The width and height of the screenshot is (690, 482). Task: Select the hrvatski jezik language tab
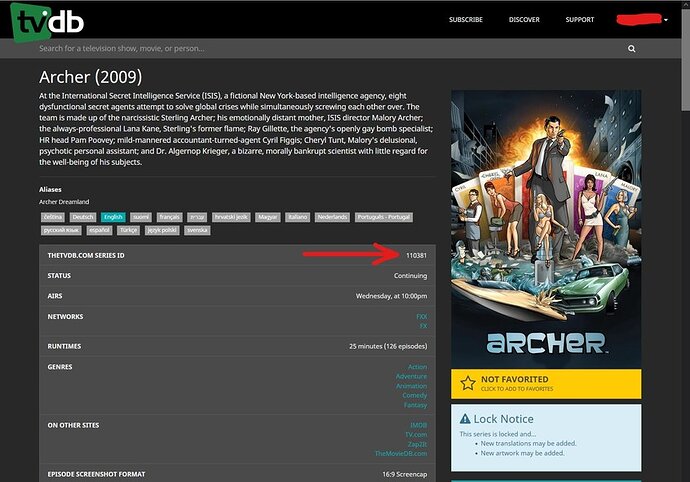231,217
